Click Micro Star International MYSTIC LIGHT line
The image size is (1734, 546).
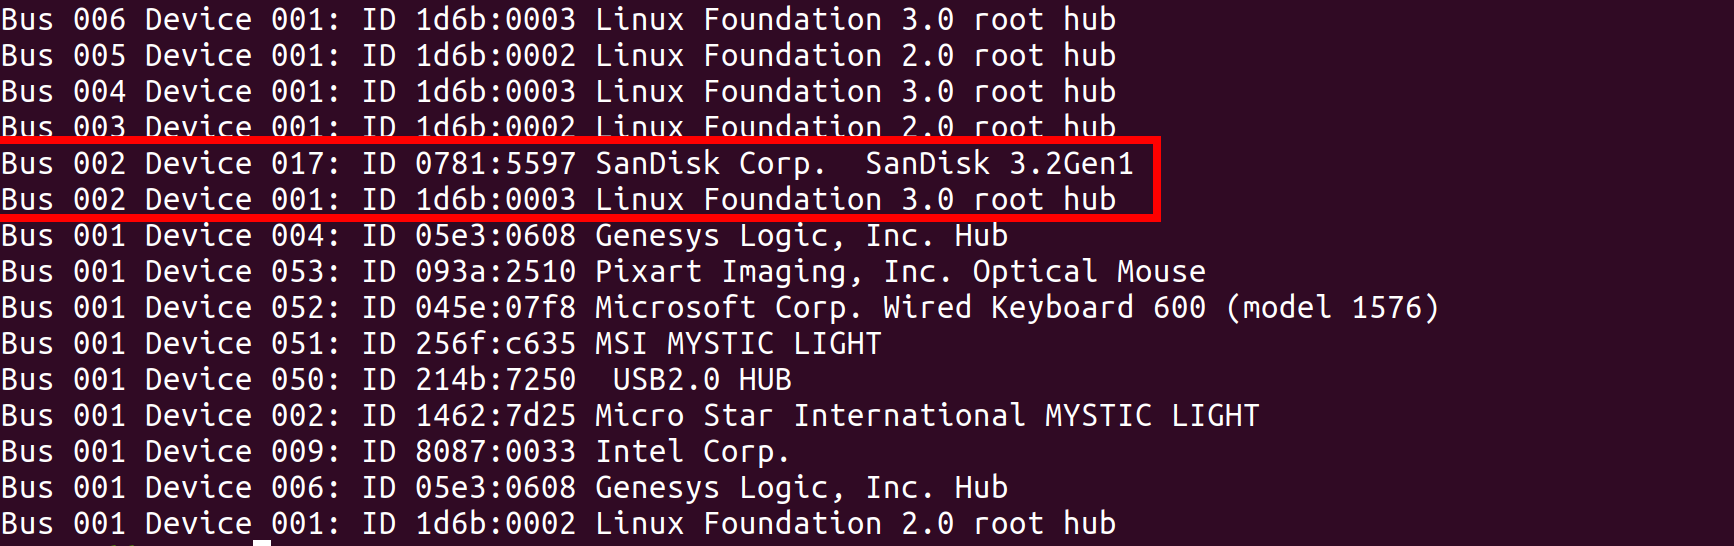(x=630, y=415)
